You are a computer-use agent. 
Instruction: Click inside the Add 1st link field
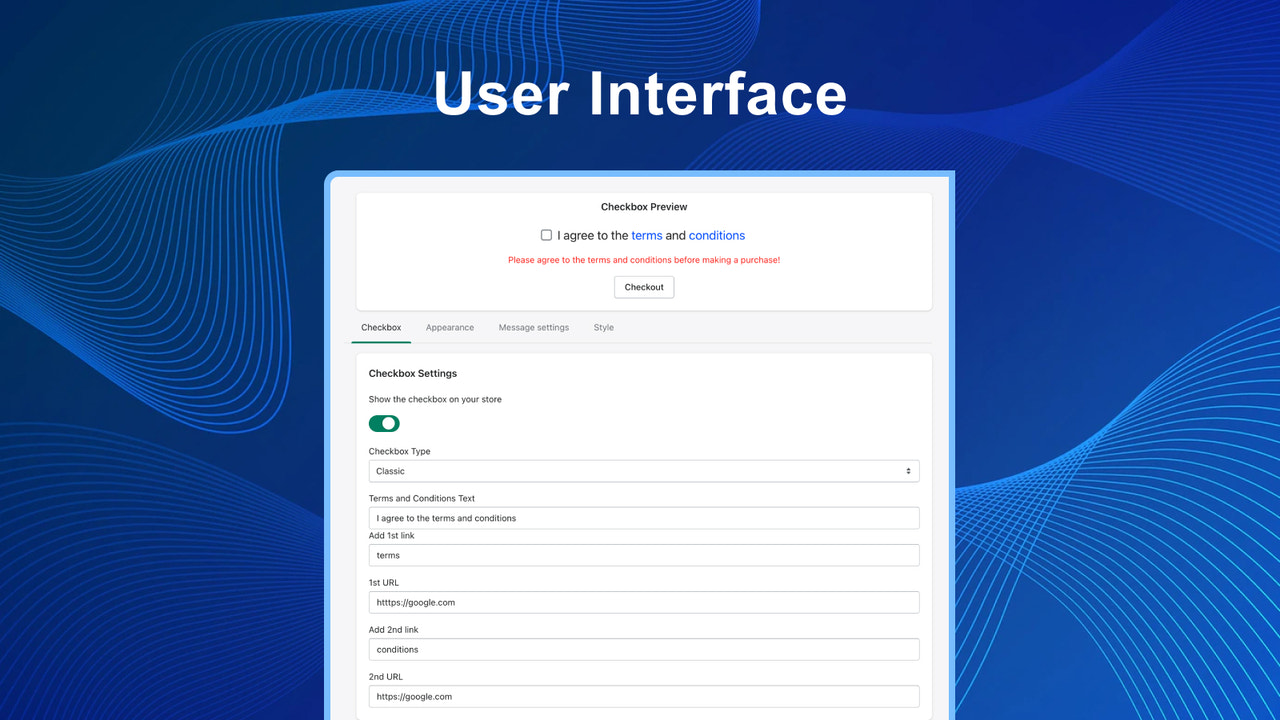[x=643, y=554]
